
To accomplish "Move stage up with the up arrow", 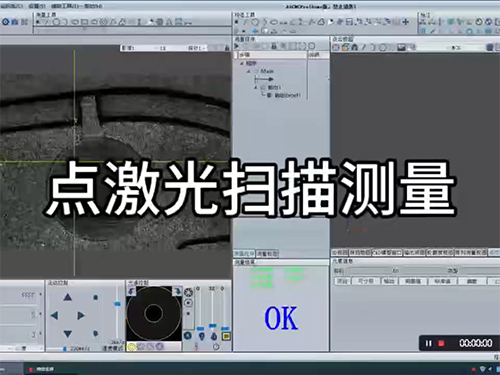I will click(x=68, y=297).
